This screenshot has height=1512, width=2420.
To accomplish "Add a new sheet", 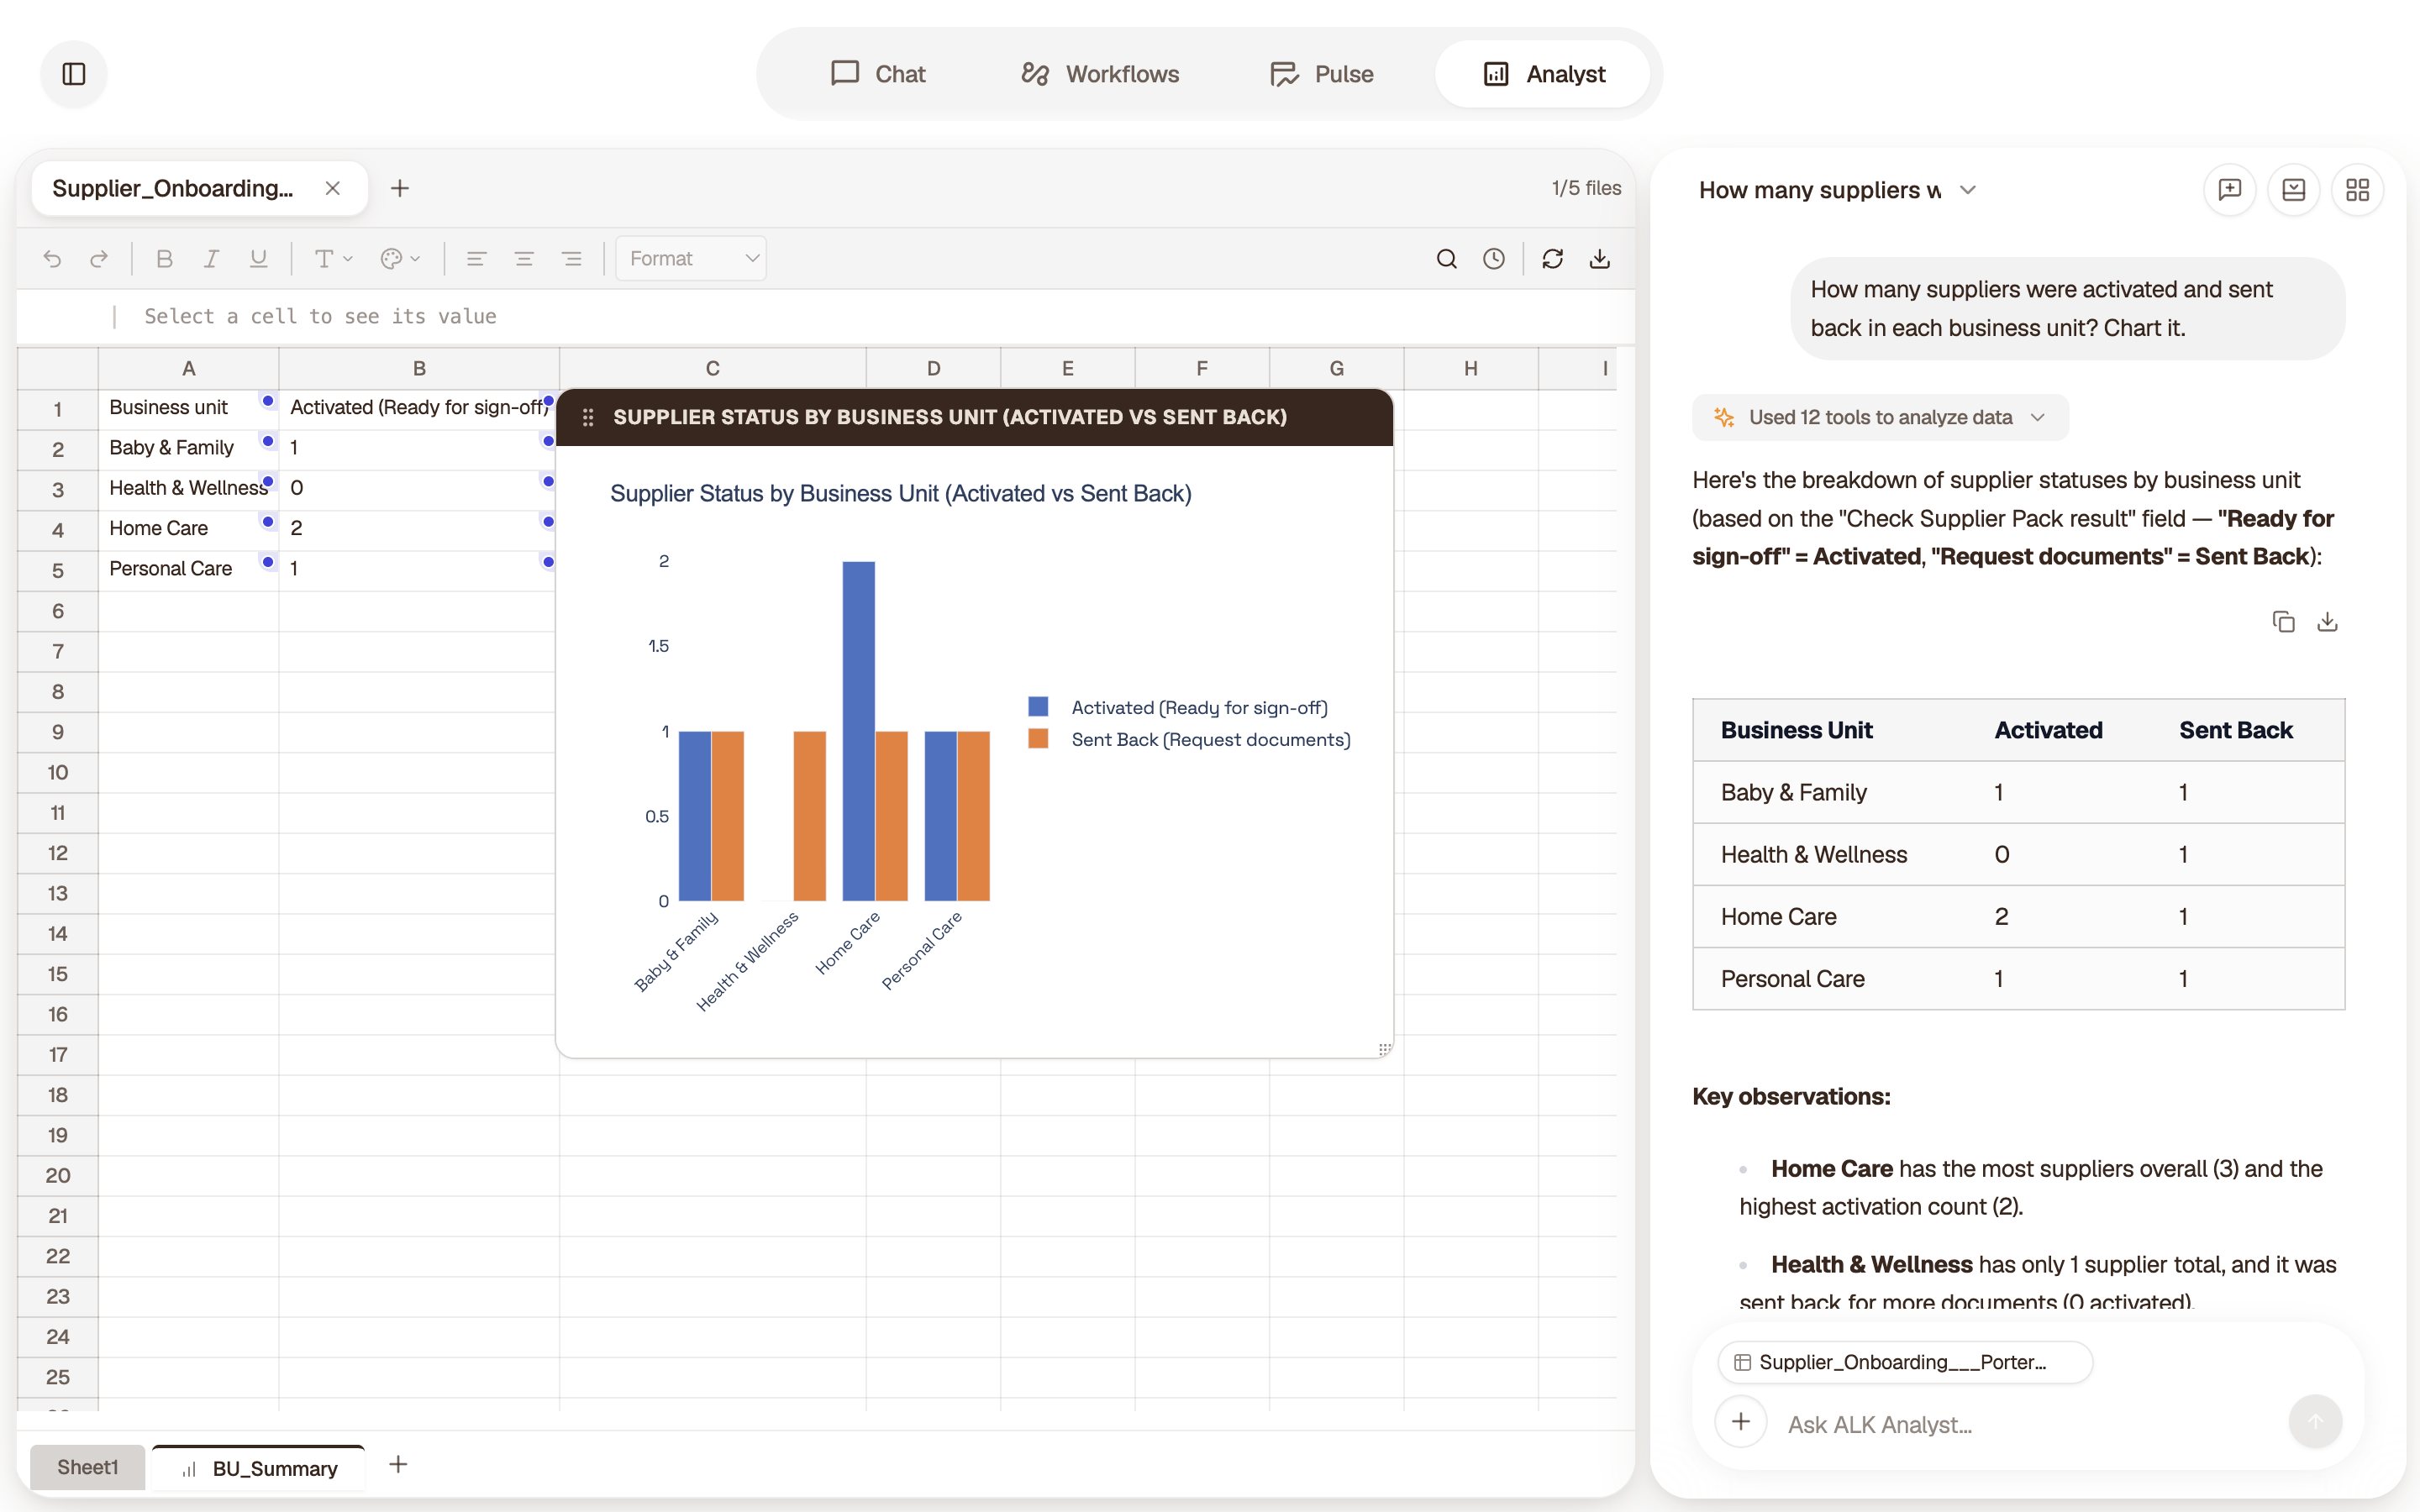I will point(398,1465).
